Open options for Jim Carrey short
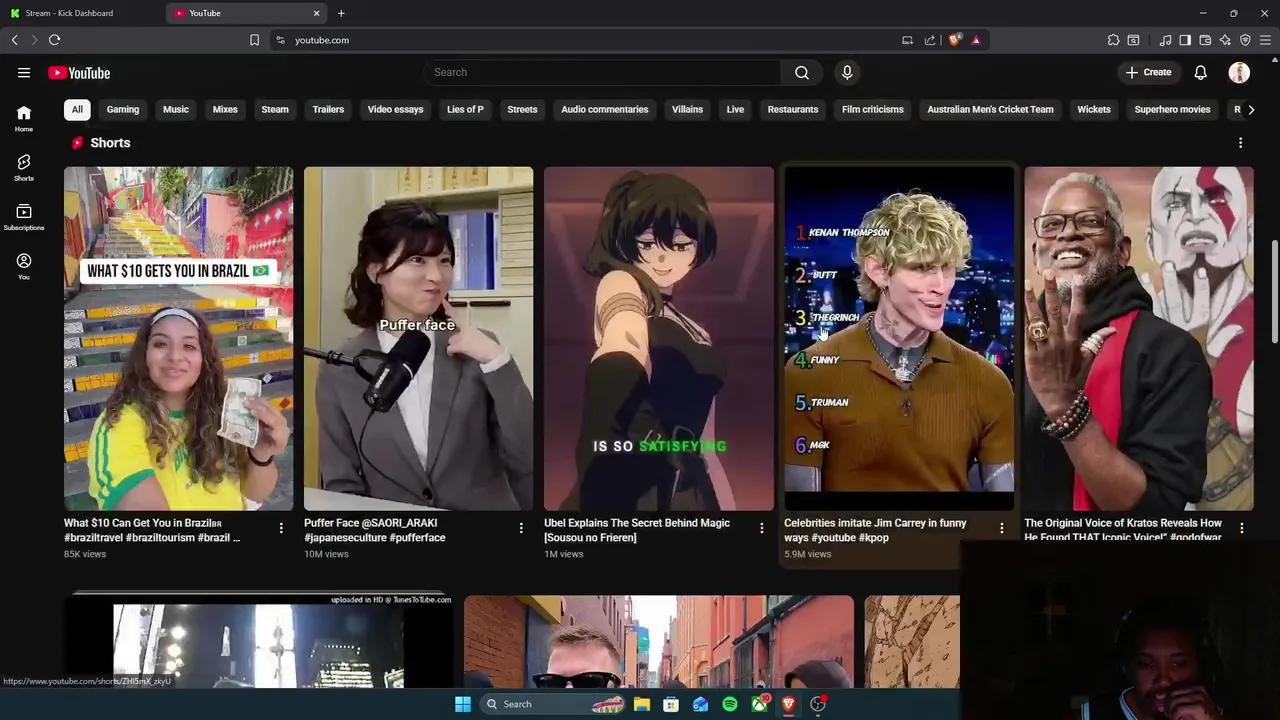Image resolution: width=1280 pixels, height=720 pixels. [x=1001, y=528]
